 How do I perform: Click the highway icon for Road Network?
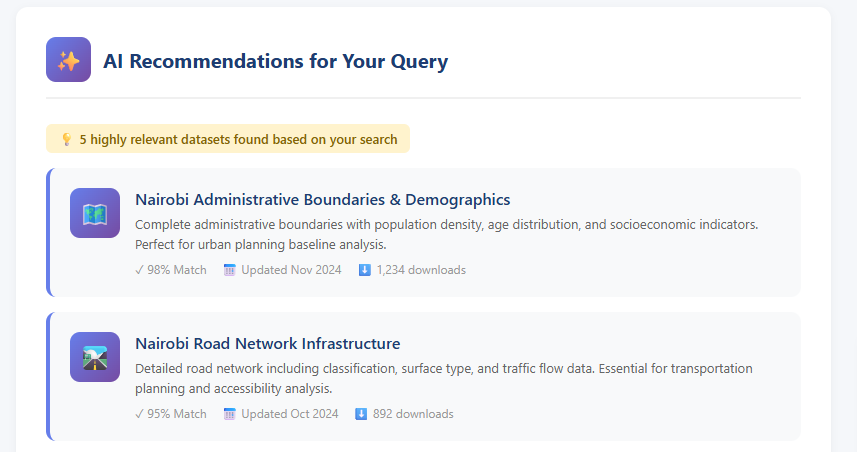(x=95, y=357)
